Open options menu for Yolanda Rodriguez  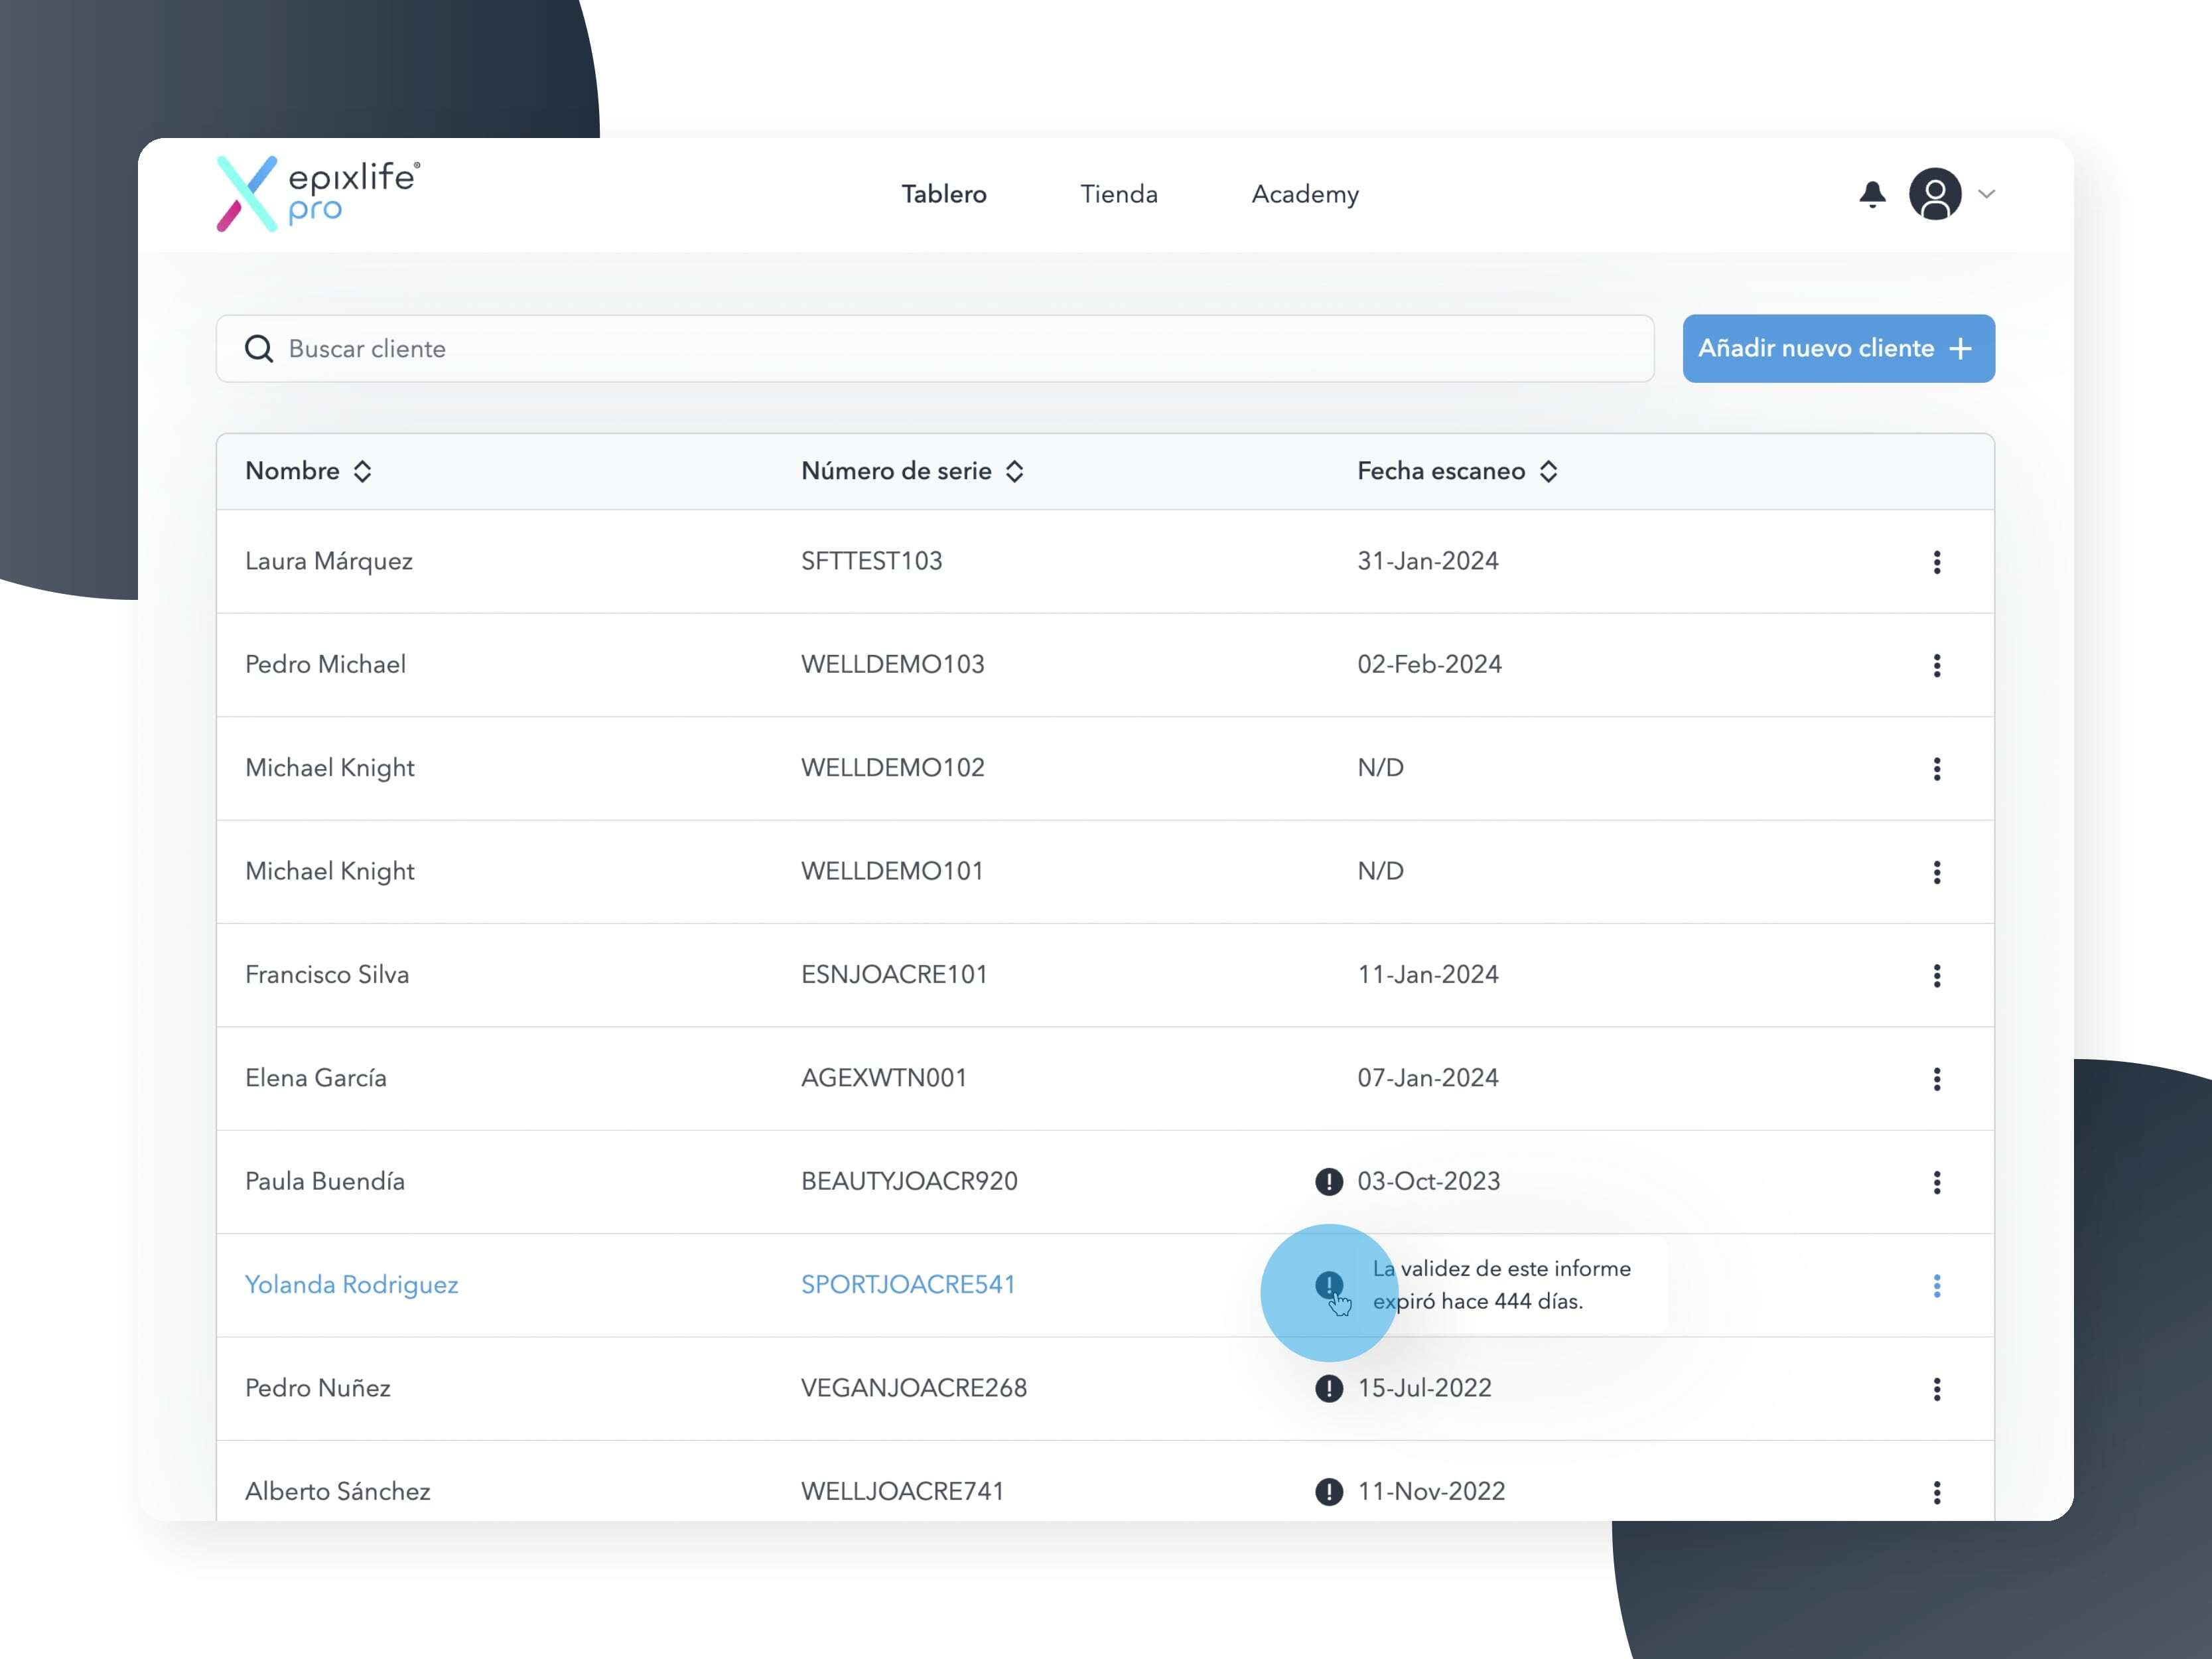click(x=1937, y=1286)
